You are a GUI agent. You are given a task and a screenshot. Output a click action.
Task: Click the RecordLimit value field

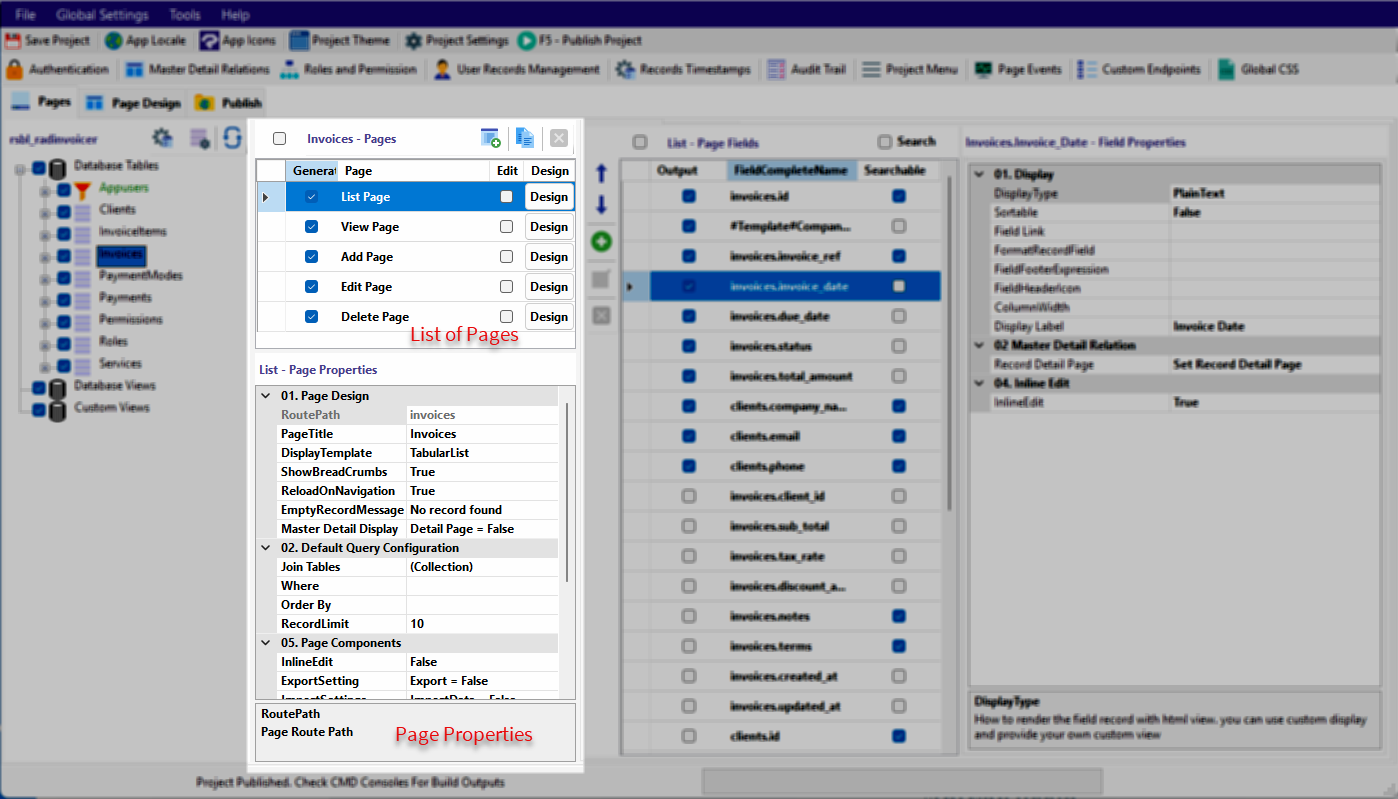point(482,624)
